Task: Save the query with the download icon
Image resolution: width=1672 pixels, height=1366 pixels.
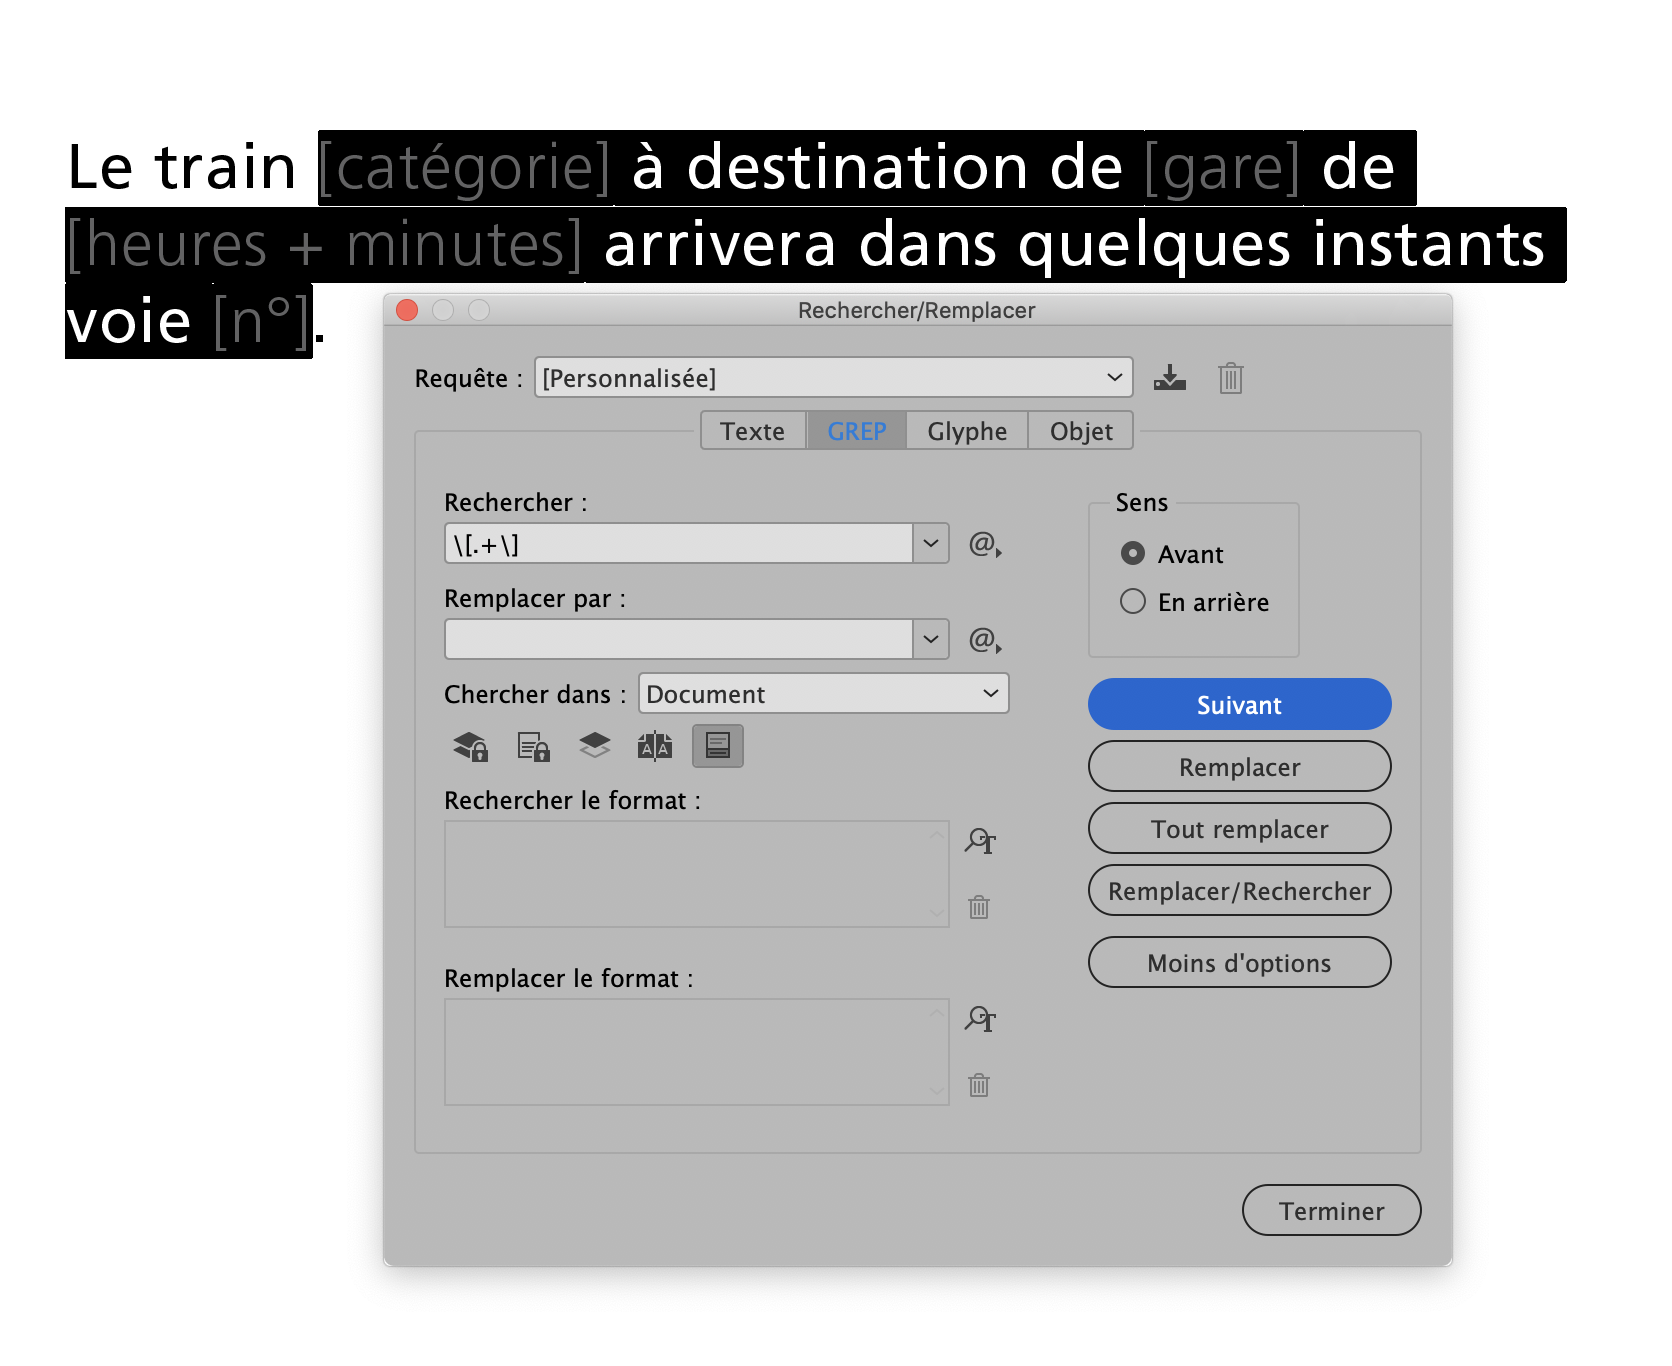Action: [x=1169, y=378]
